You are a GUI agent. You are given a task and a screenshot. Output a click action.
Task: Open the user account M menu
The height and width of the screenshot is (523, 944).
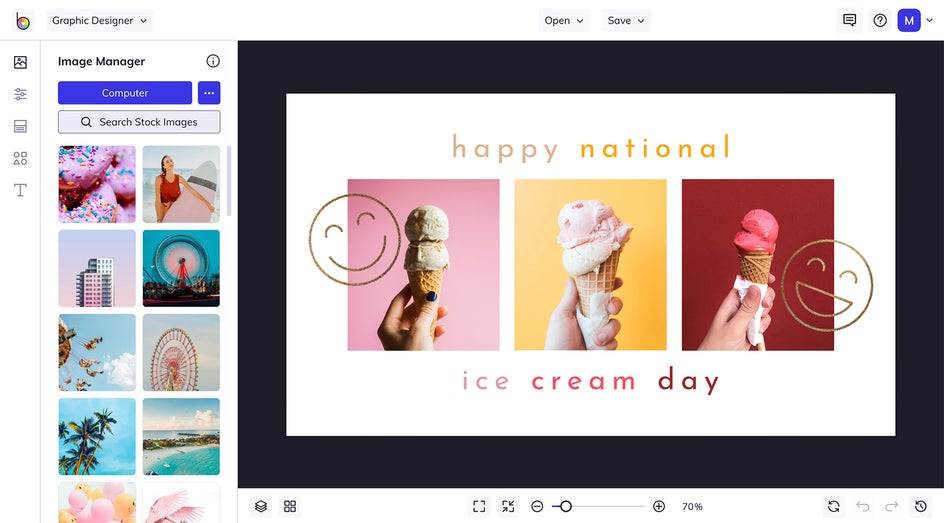(909, 20)
